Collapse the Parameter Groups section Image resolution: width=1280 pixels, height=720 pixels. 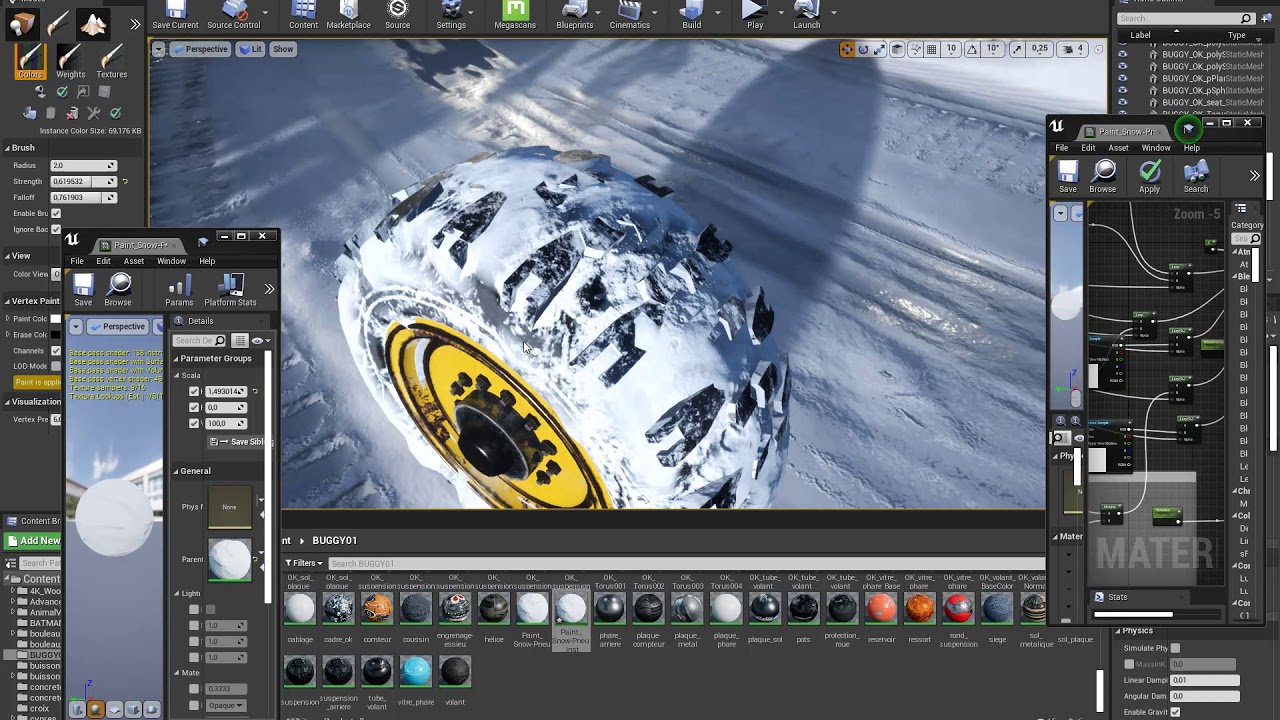176,358
